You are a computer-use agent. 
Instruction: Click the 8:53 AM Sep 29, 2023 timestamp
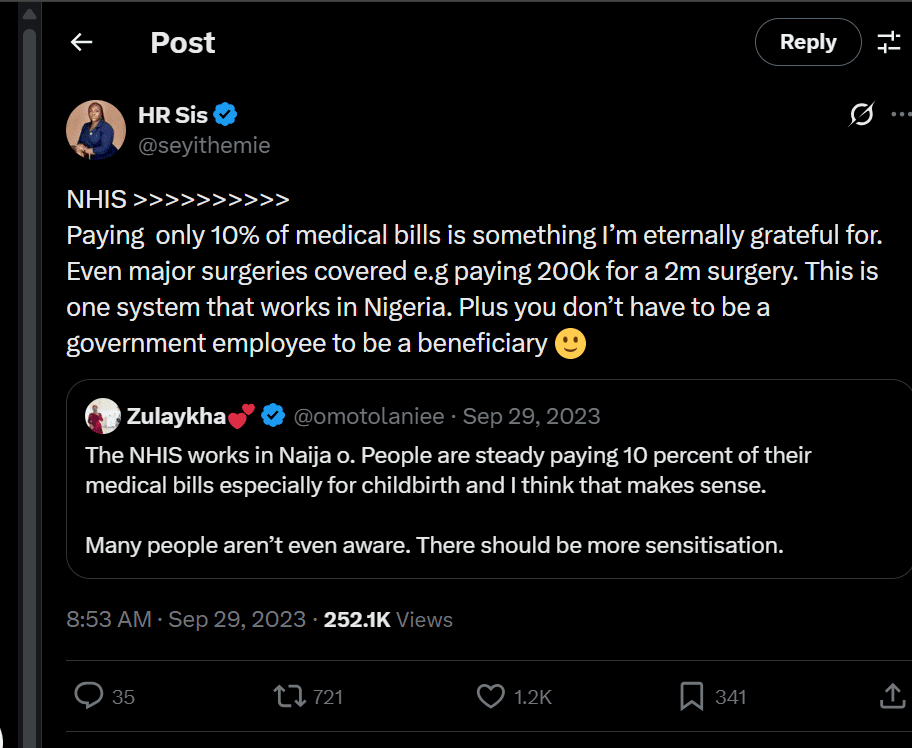coord(186,620)
